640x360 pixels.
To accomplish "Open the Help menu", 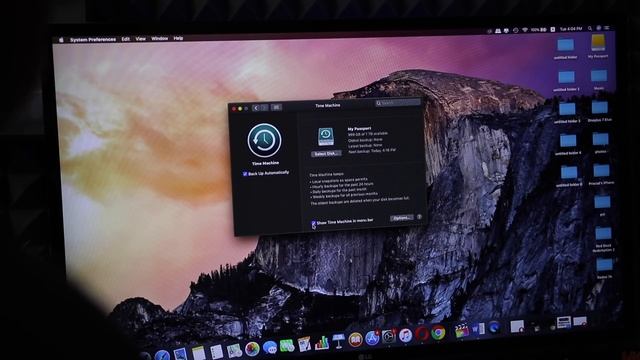I will point(178,38).
